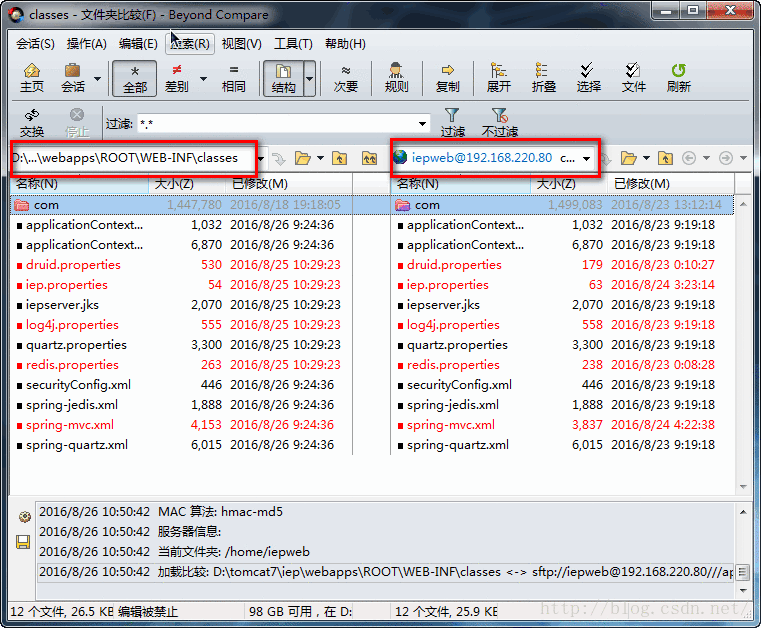Image resolution: width=761 pixels, height=628 pixels.
Task: Open left path history dropdown arrow
Action: pyautogui.click(x=261, y=158)
